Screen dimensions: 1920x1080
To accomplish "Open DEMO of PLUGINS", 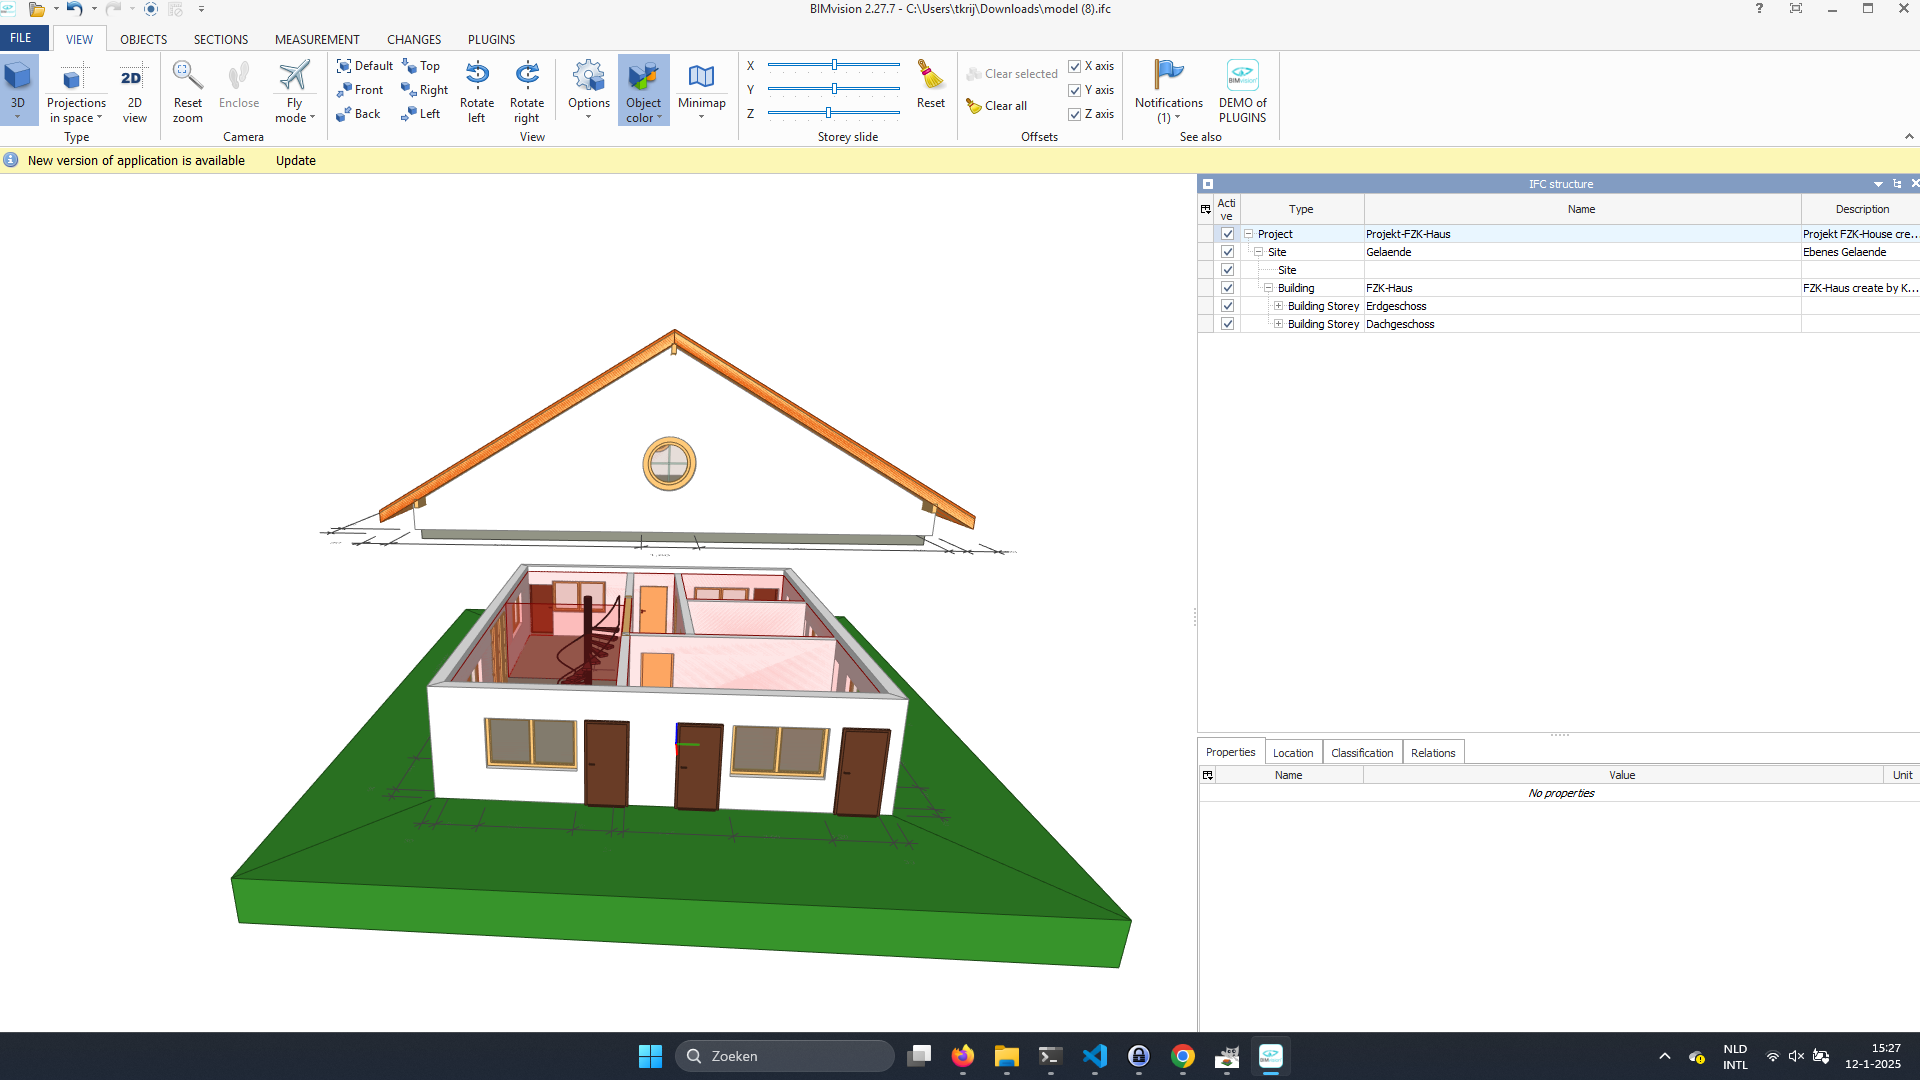I will click(x=1242, y=77).
